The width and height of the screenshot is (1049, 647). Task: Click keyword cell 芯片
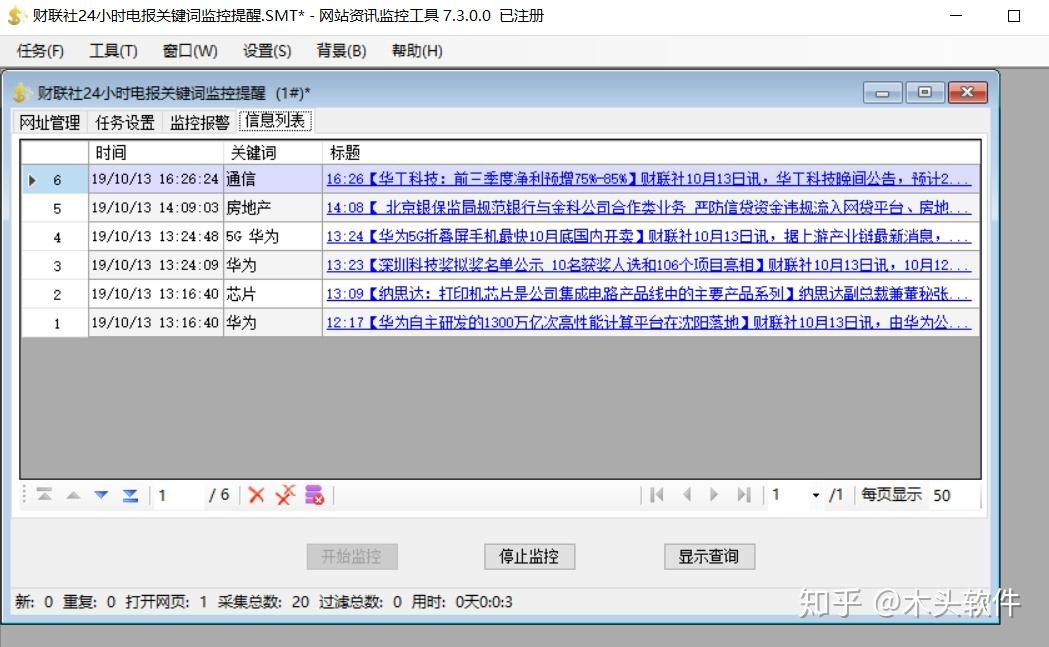tap(273, 294)
